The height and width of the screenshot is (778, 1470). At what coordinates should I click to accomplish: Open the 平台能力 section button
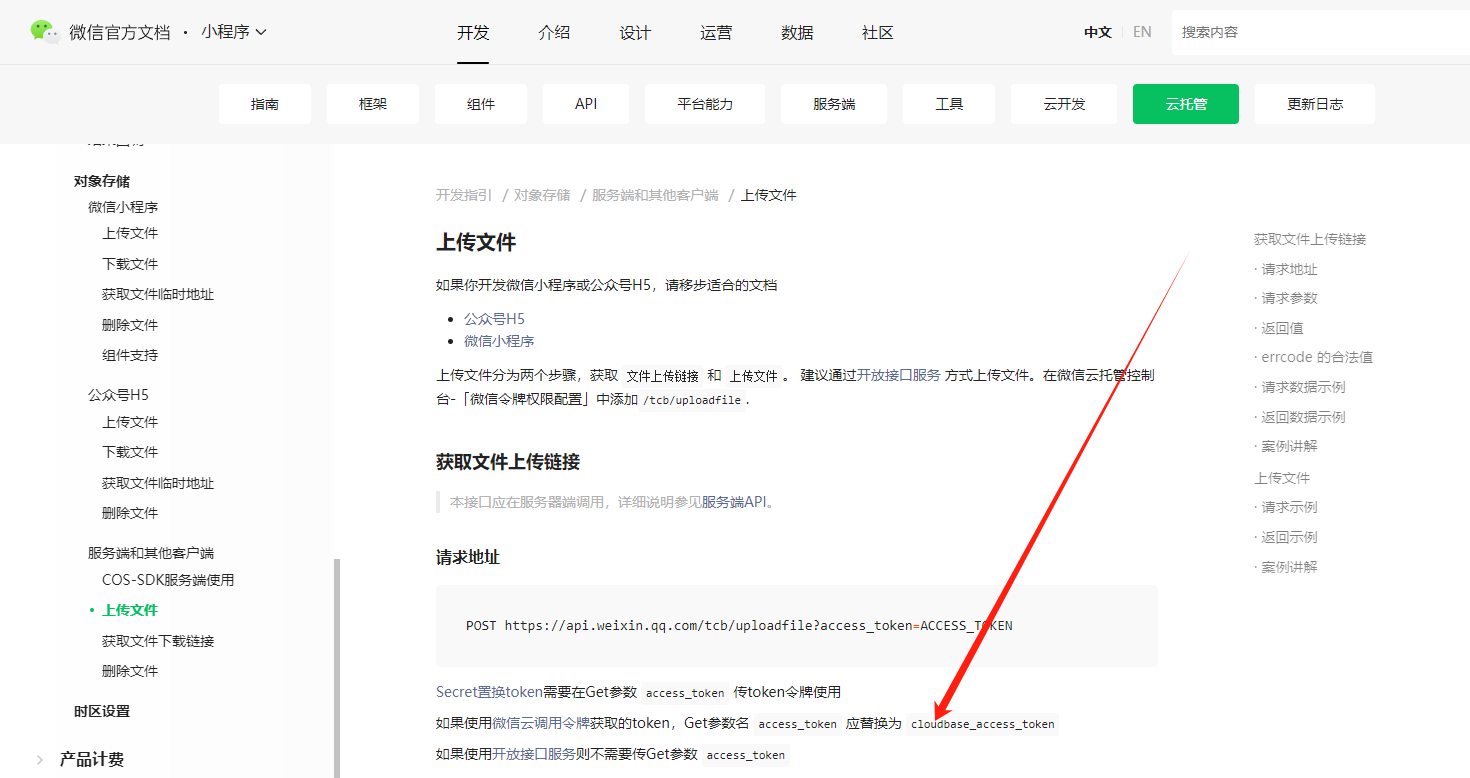(x=705, y=104)
